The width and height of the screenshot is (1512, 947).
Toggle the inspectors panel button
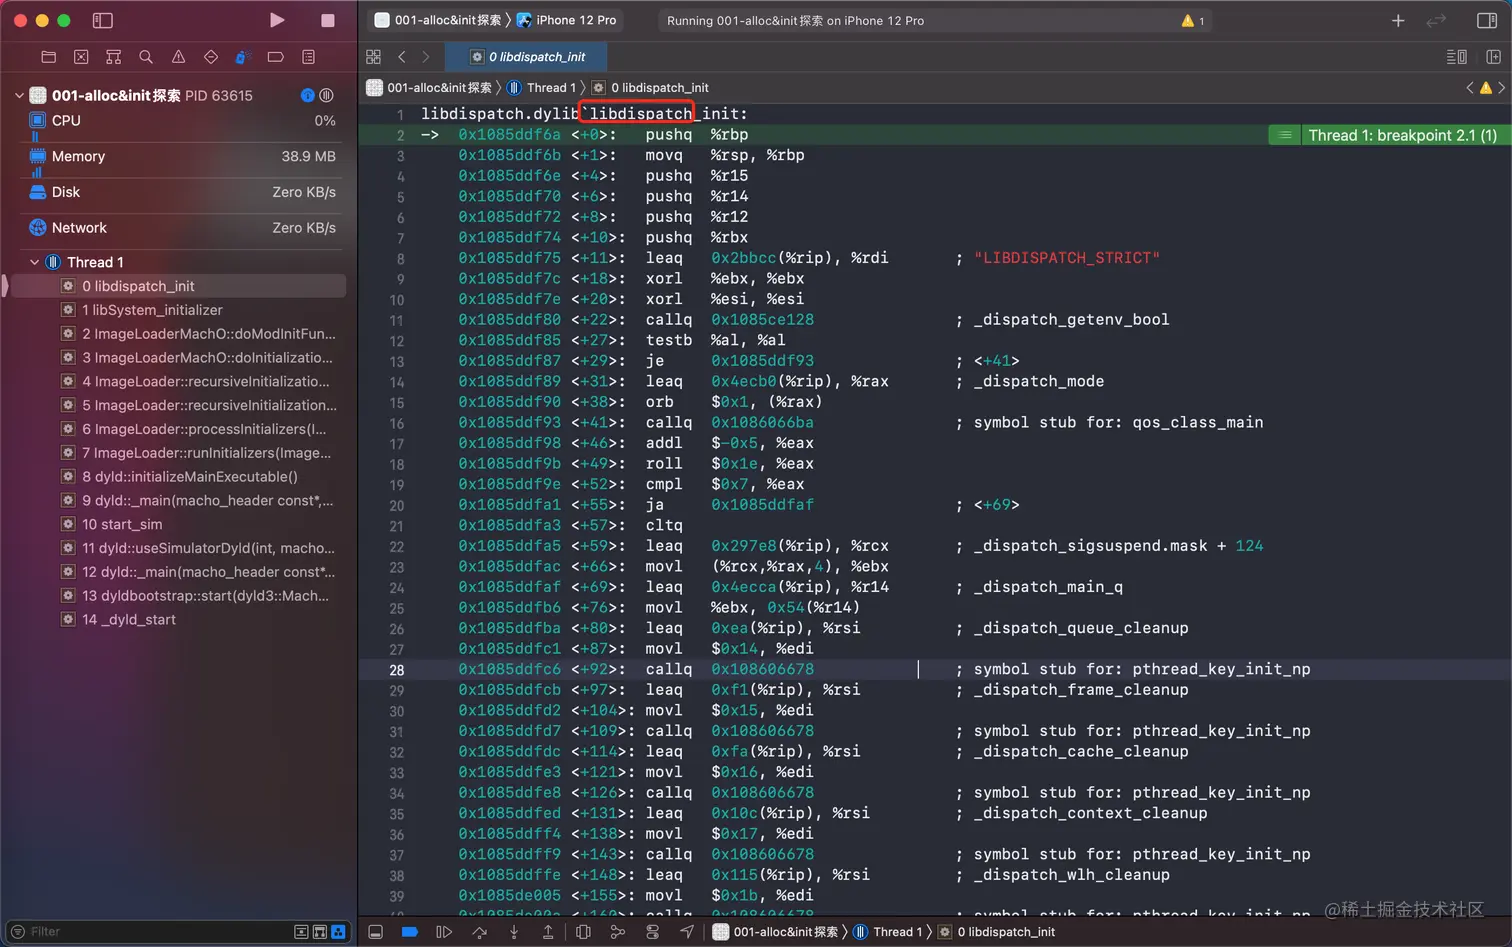pyautogui.click(x=1486, y=20)
